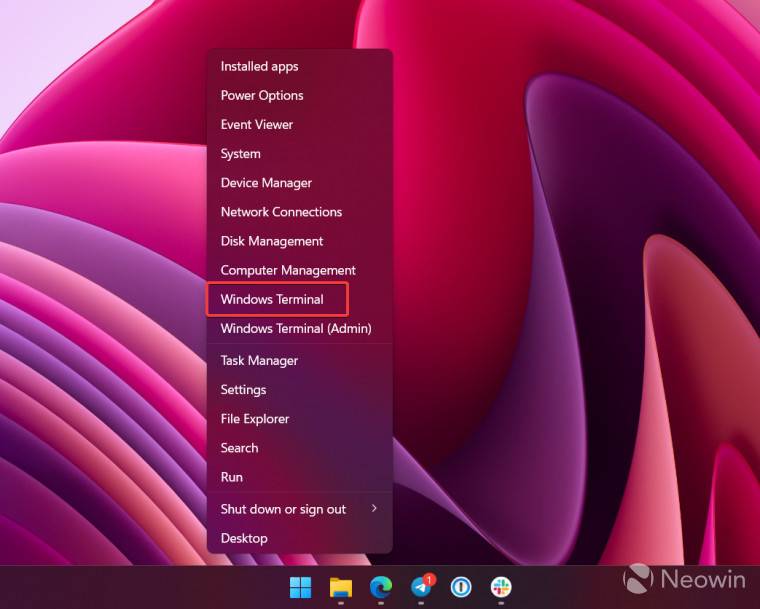Open 1Password from the taskbar

[461, 587]
